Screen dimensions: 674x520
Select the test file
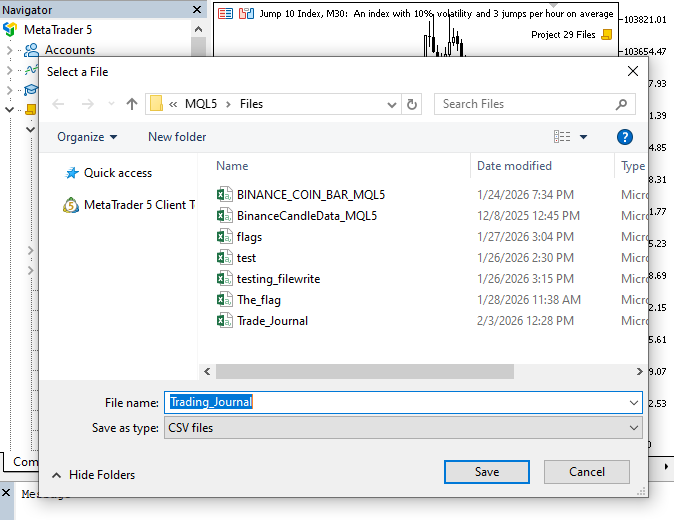[x=246, y=258]
